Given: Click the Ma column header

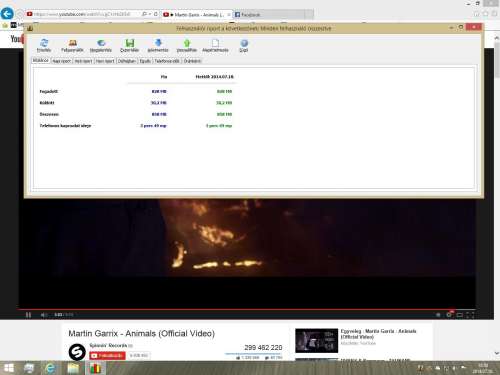Looking at the screenshot, I should (x=164, y=77).
